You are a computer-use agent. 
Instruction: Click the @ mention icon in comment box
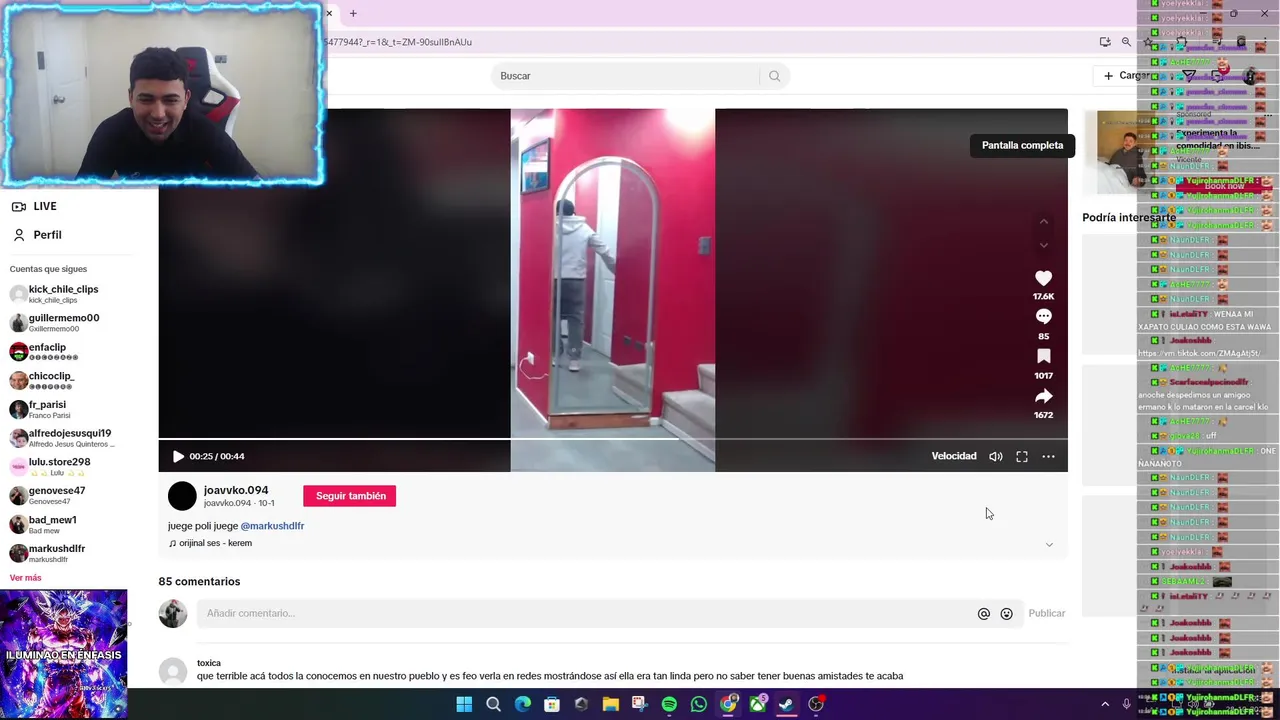[x=984, y=614]
